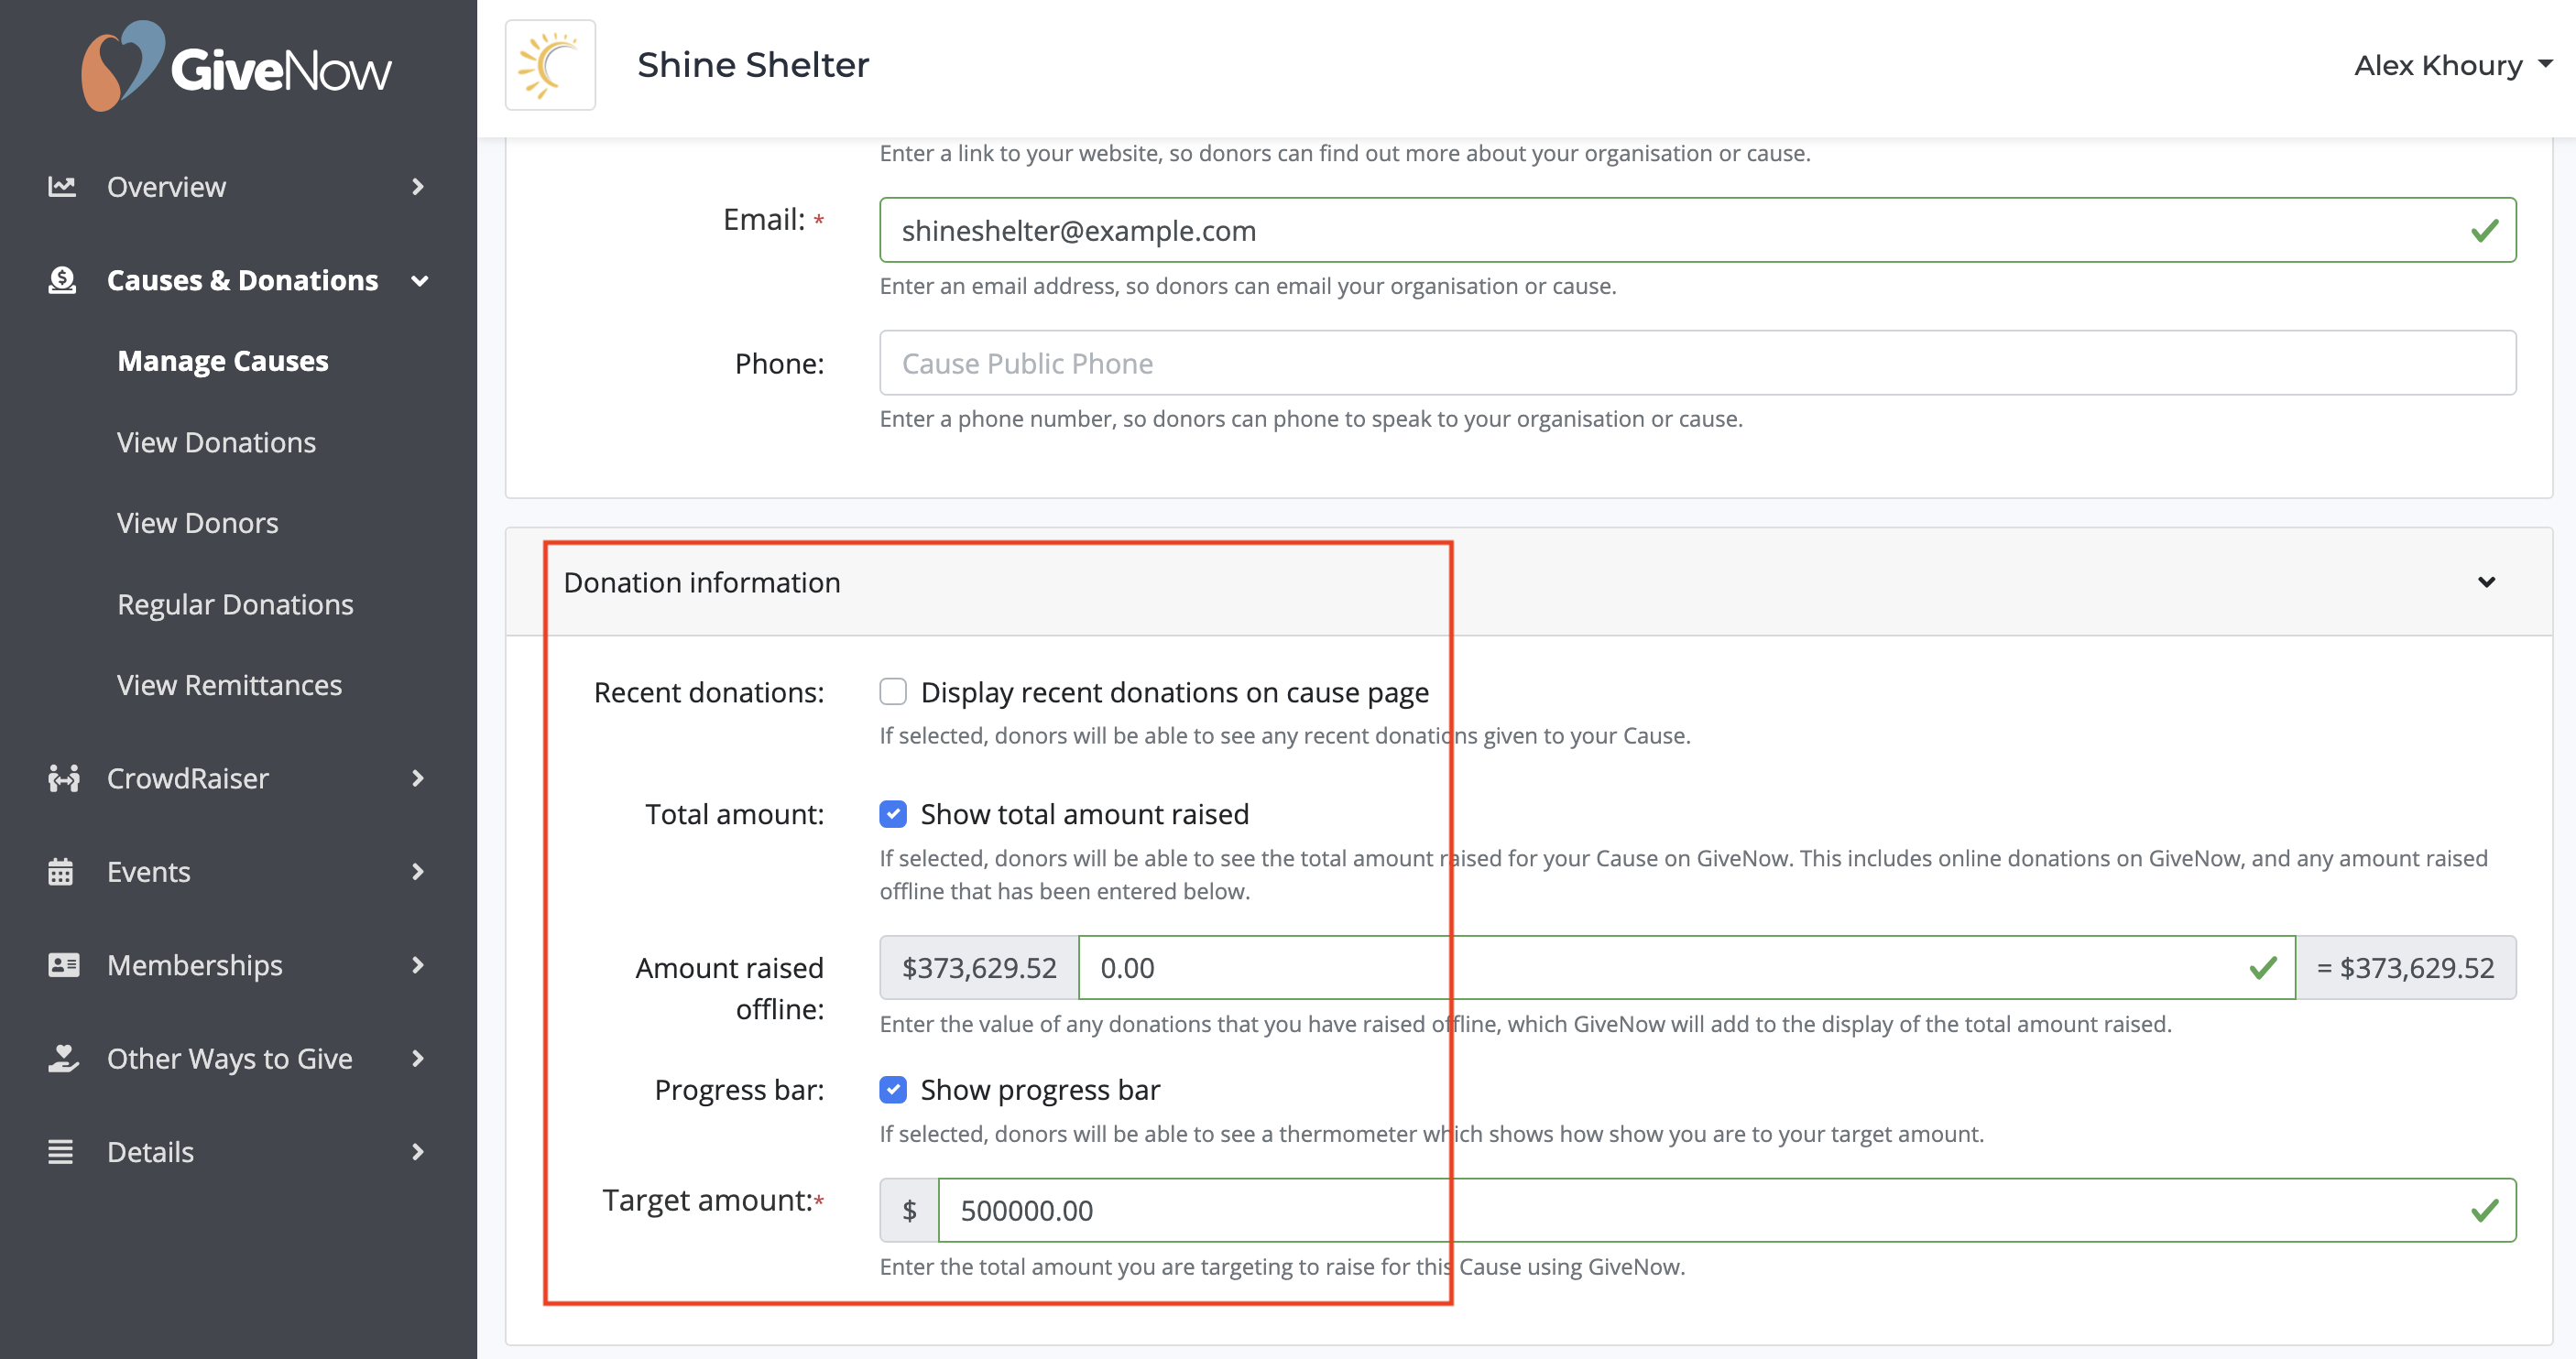Click the Memberships card icon
The width and height of the screenshot is (2576, 1359).
[63, 965]
